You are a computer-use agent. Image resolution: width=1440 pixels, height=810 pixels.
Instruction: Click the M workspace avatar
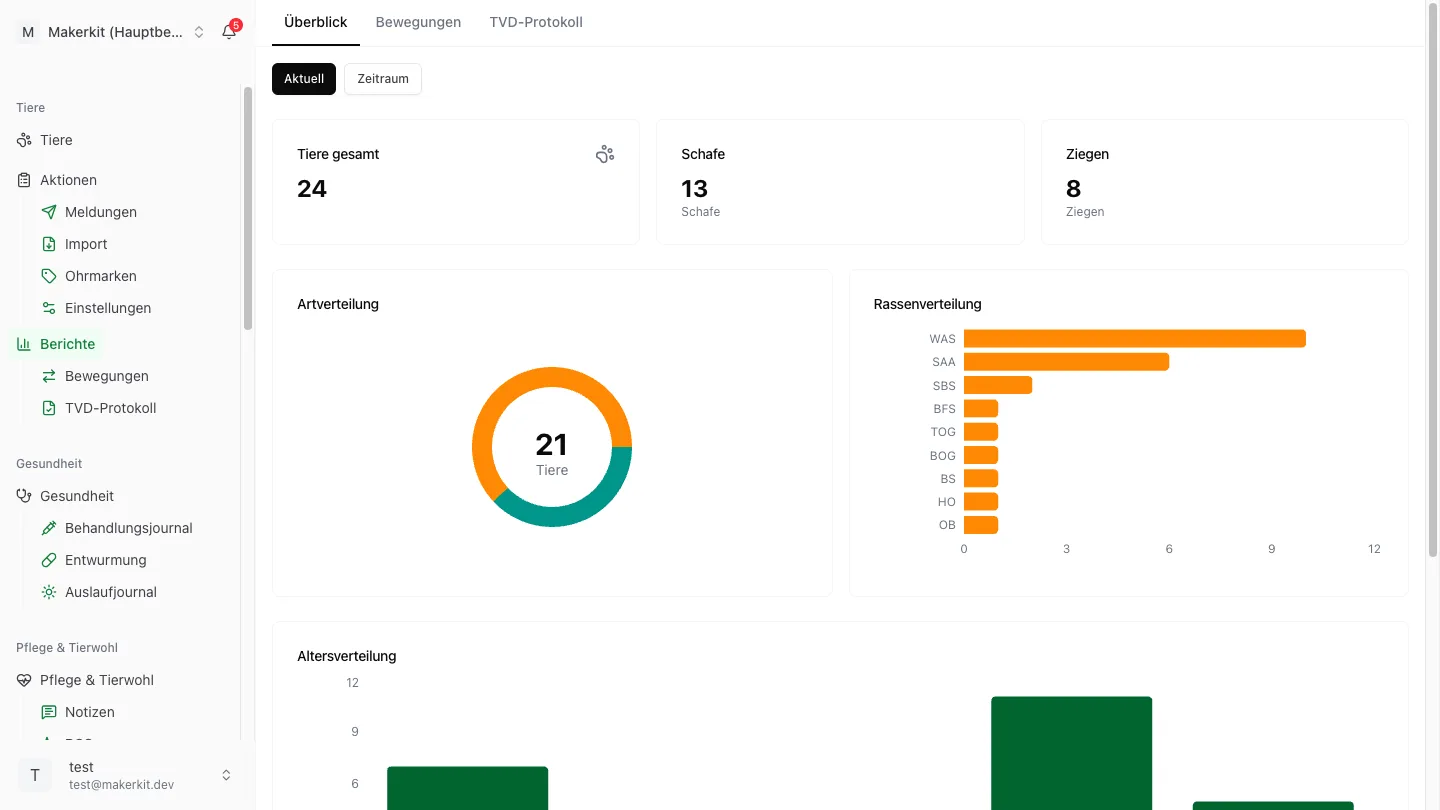point(27,32)
